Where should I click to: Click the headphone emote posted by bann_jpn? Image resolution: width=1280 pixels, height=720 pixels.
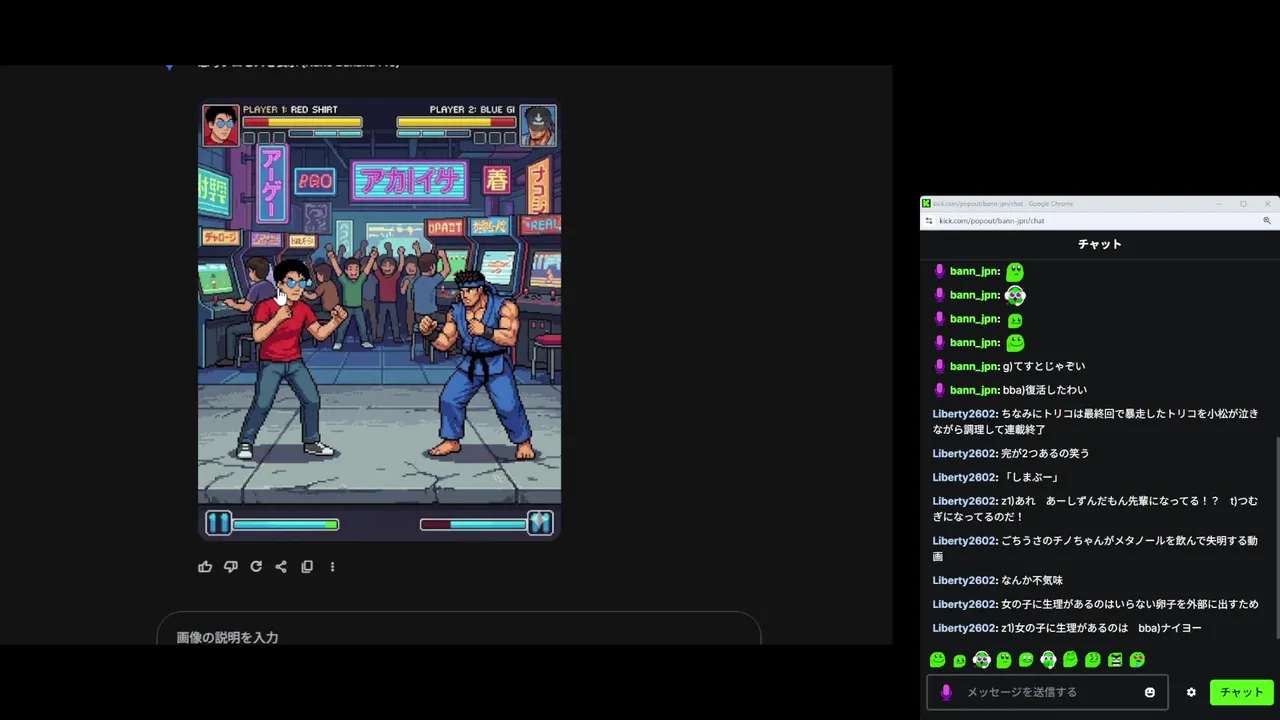click(x=1015, y=295)
